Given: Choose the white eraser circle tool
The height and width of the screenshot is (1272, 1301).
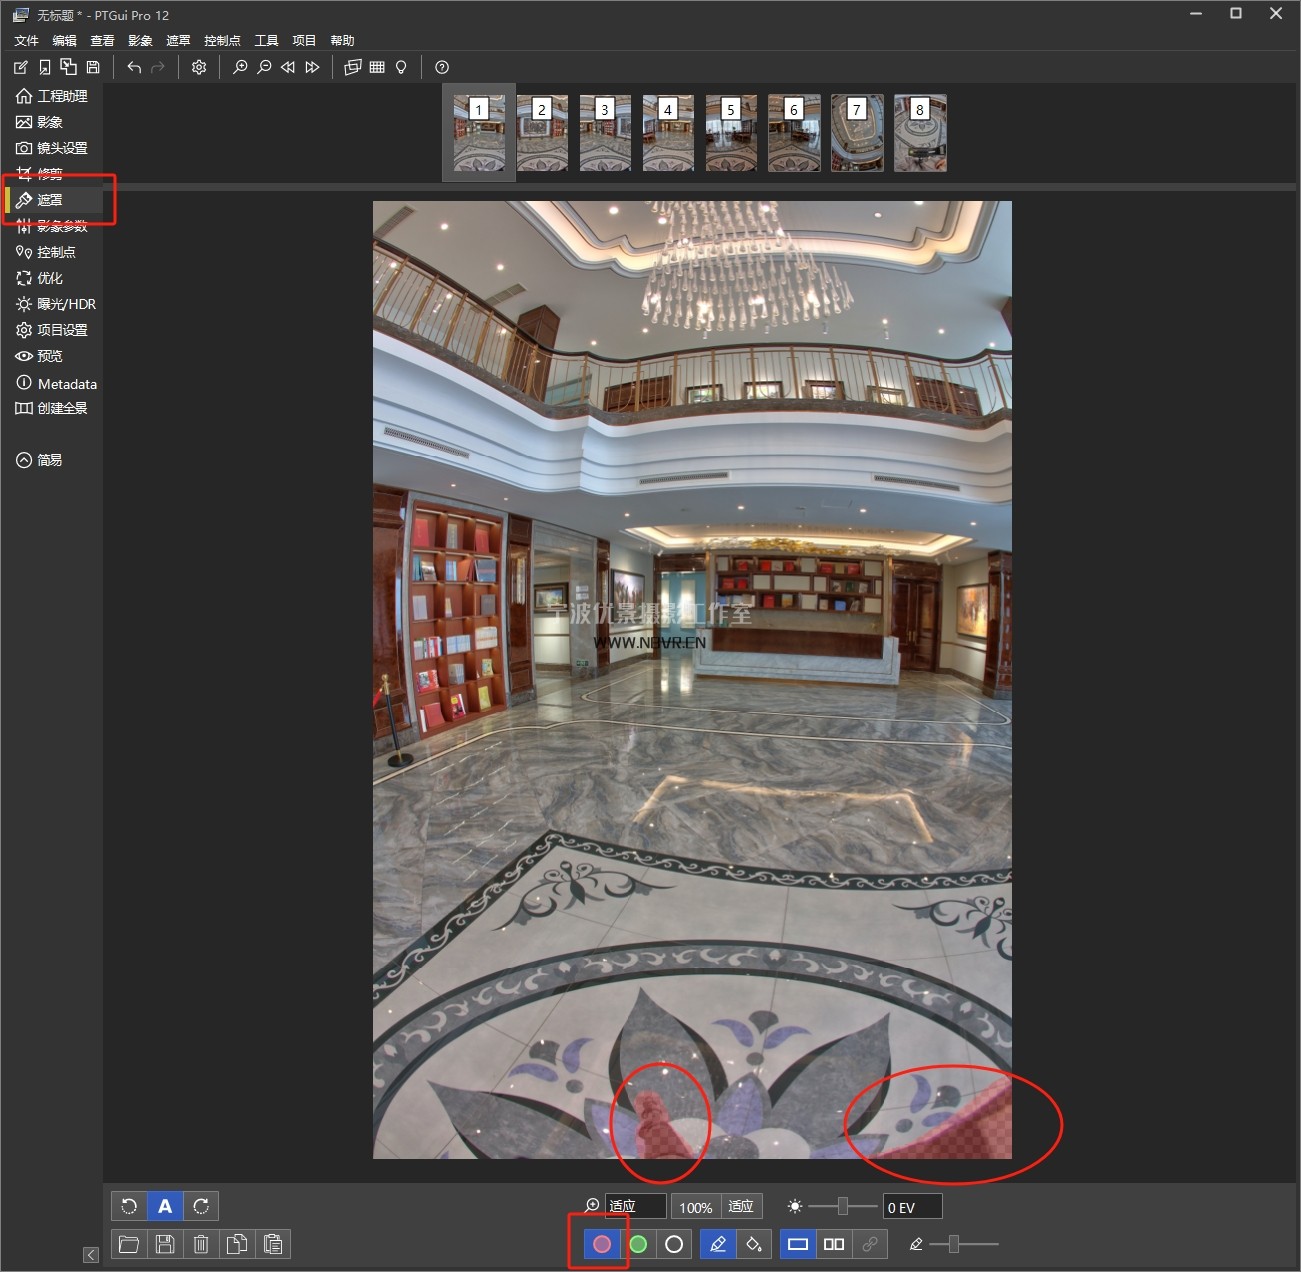Looking at the screenshot, I should click(x=674, y=1244).
